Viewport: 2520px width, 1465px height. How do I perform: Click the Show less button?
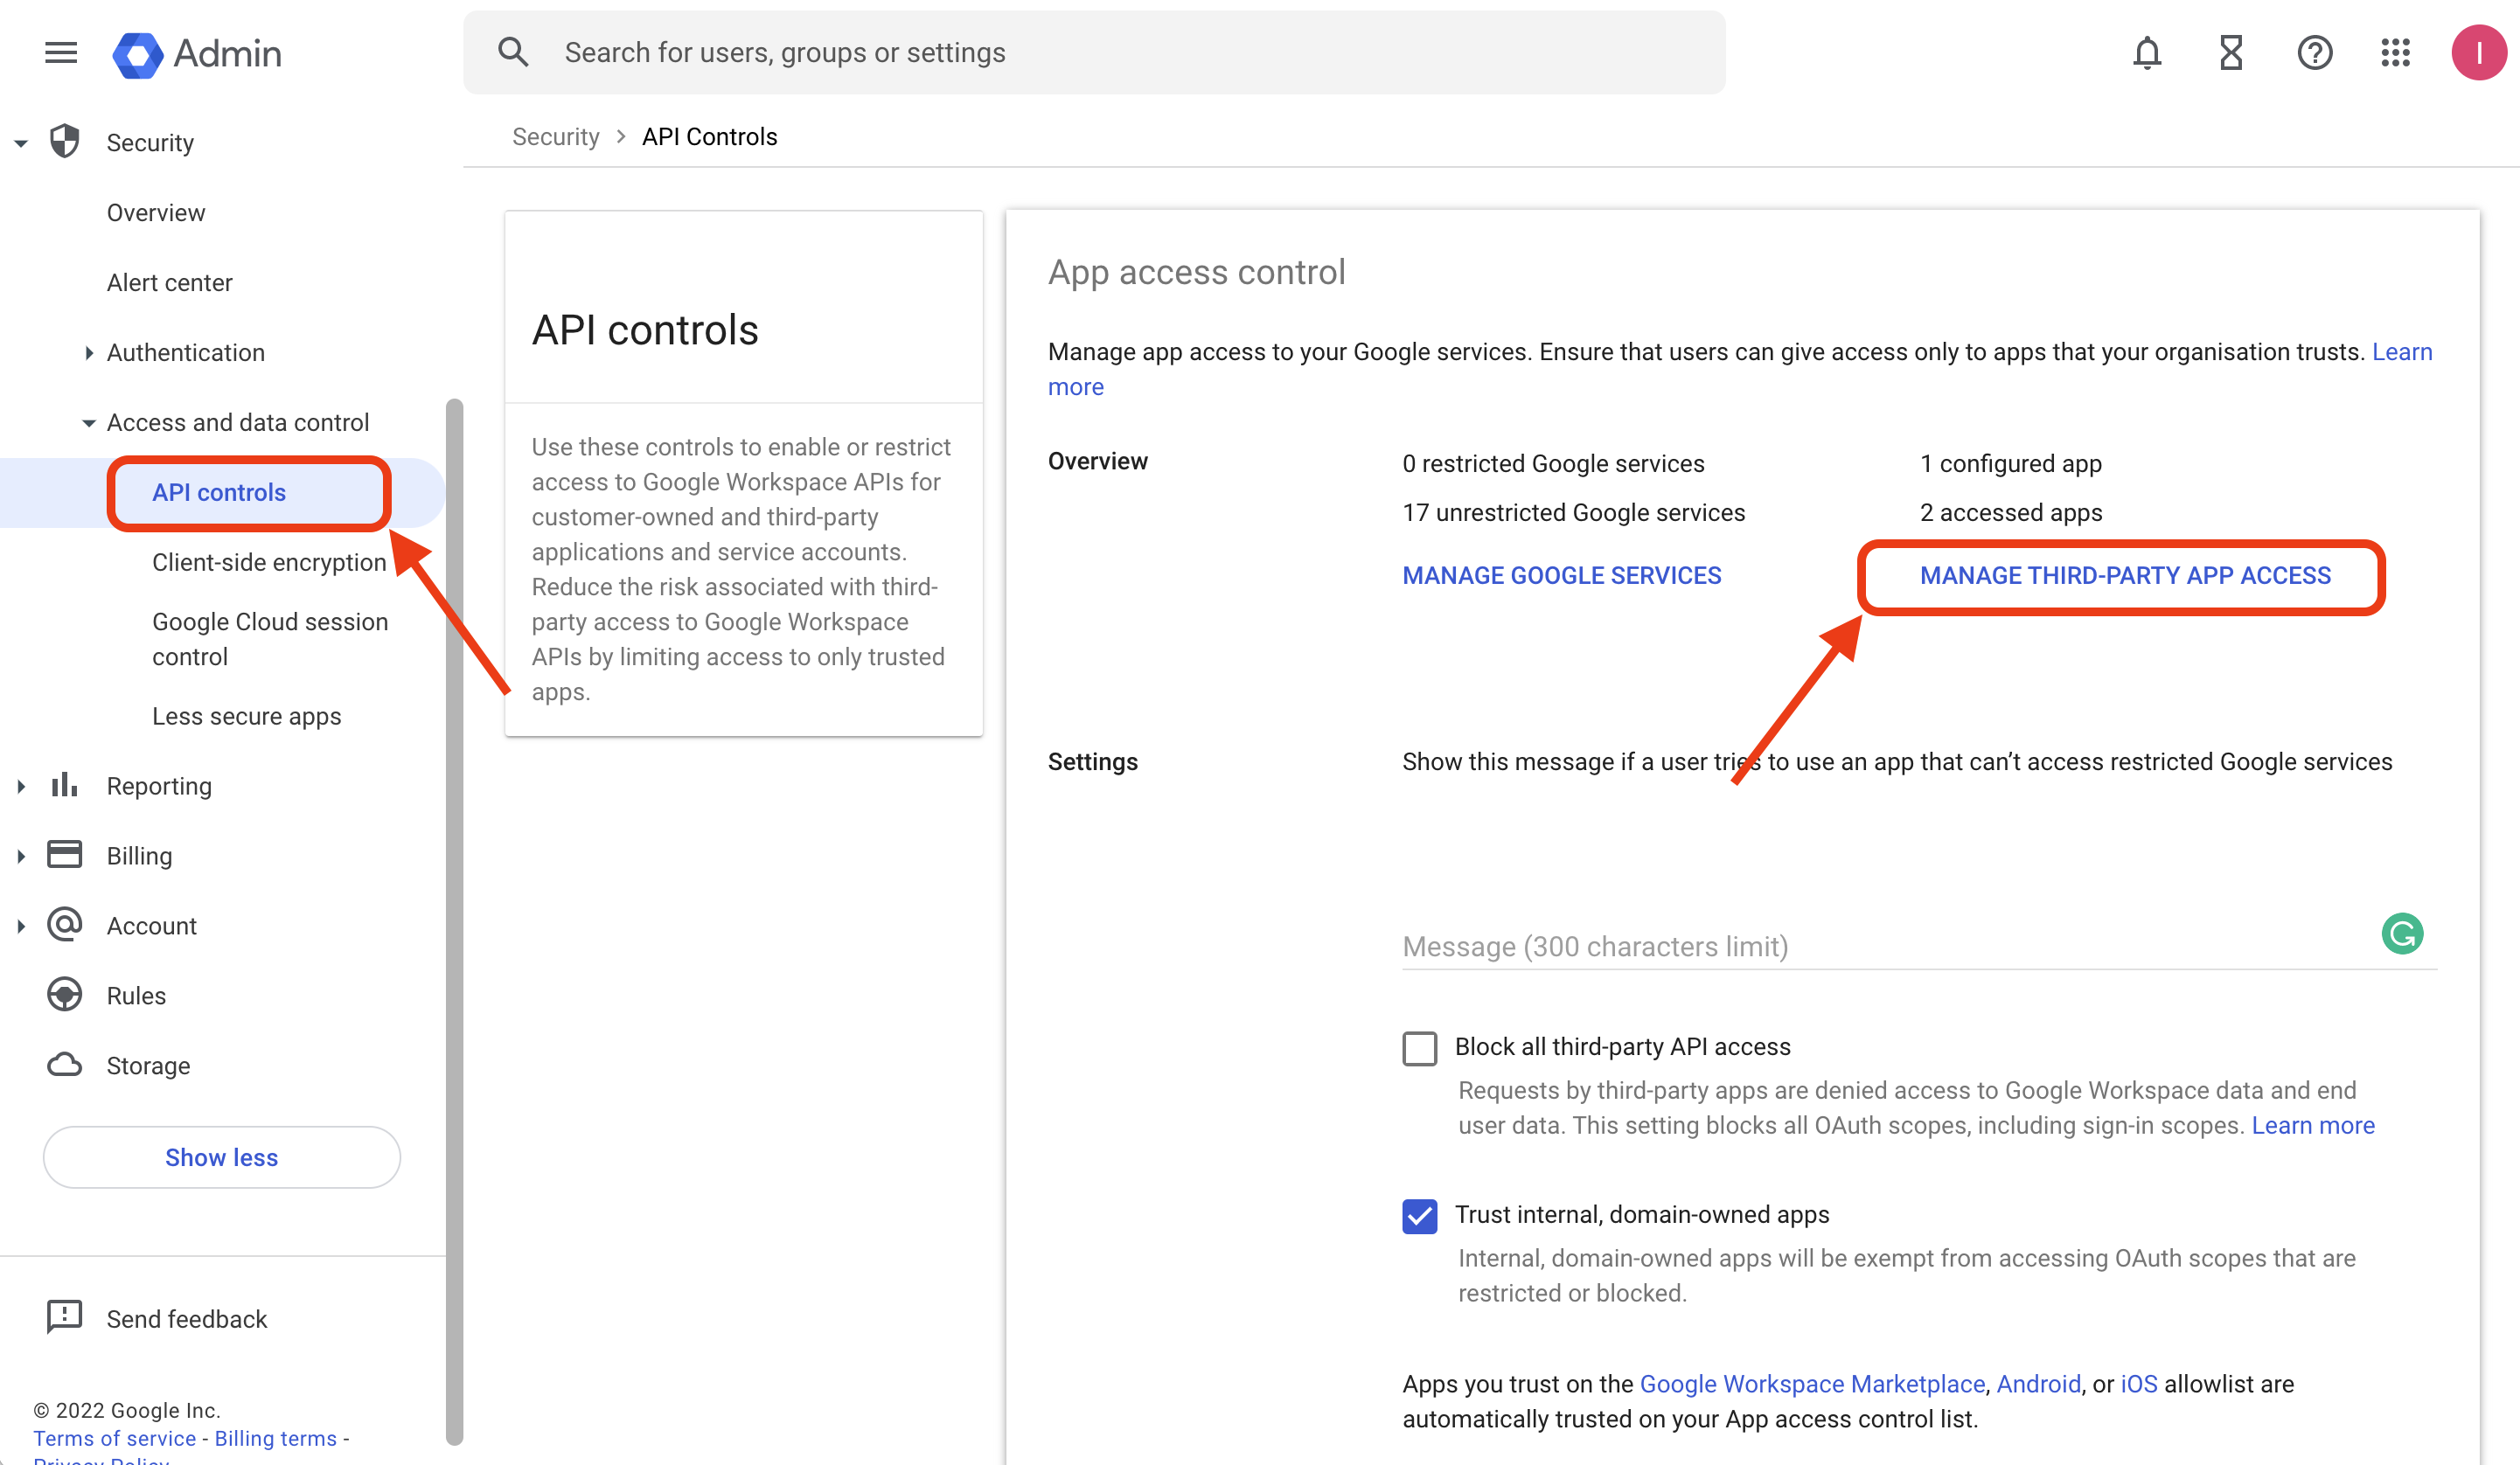[222, 1157]
